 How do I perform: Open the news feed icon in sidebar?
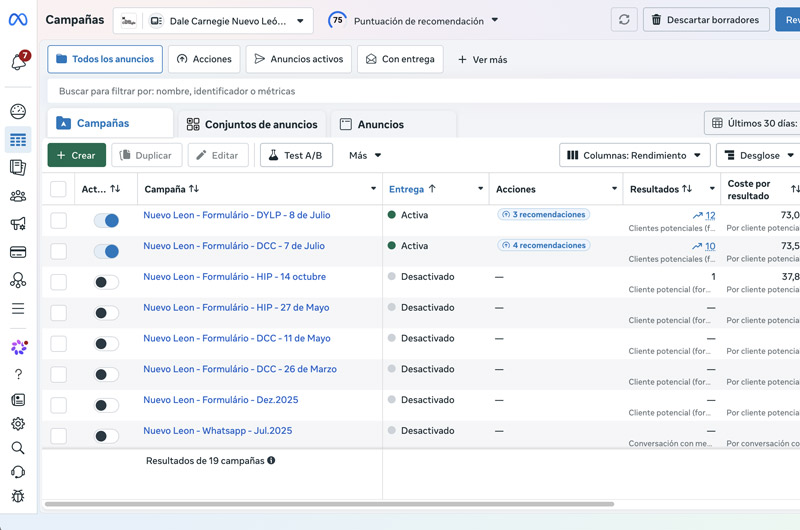18,400
